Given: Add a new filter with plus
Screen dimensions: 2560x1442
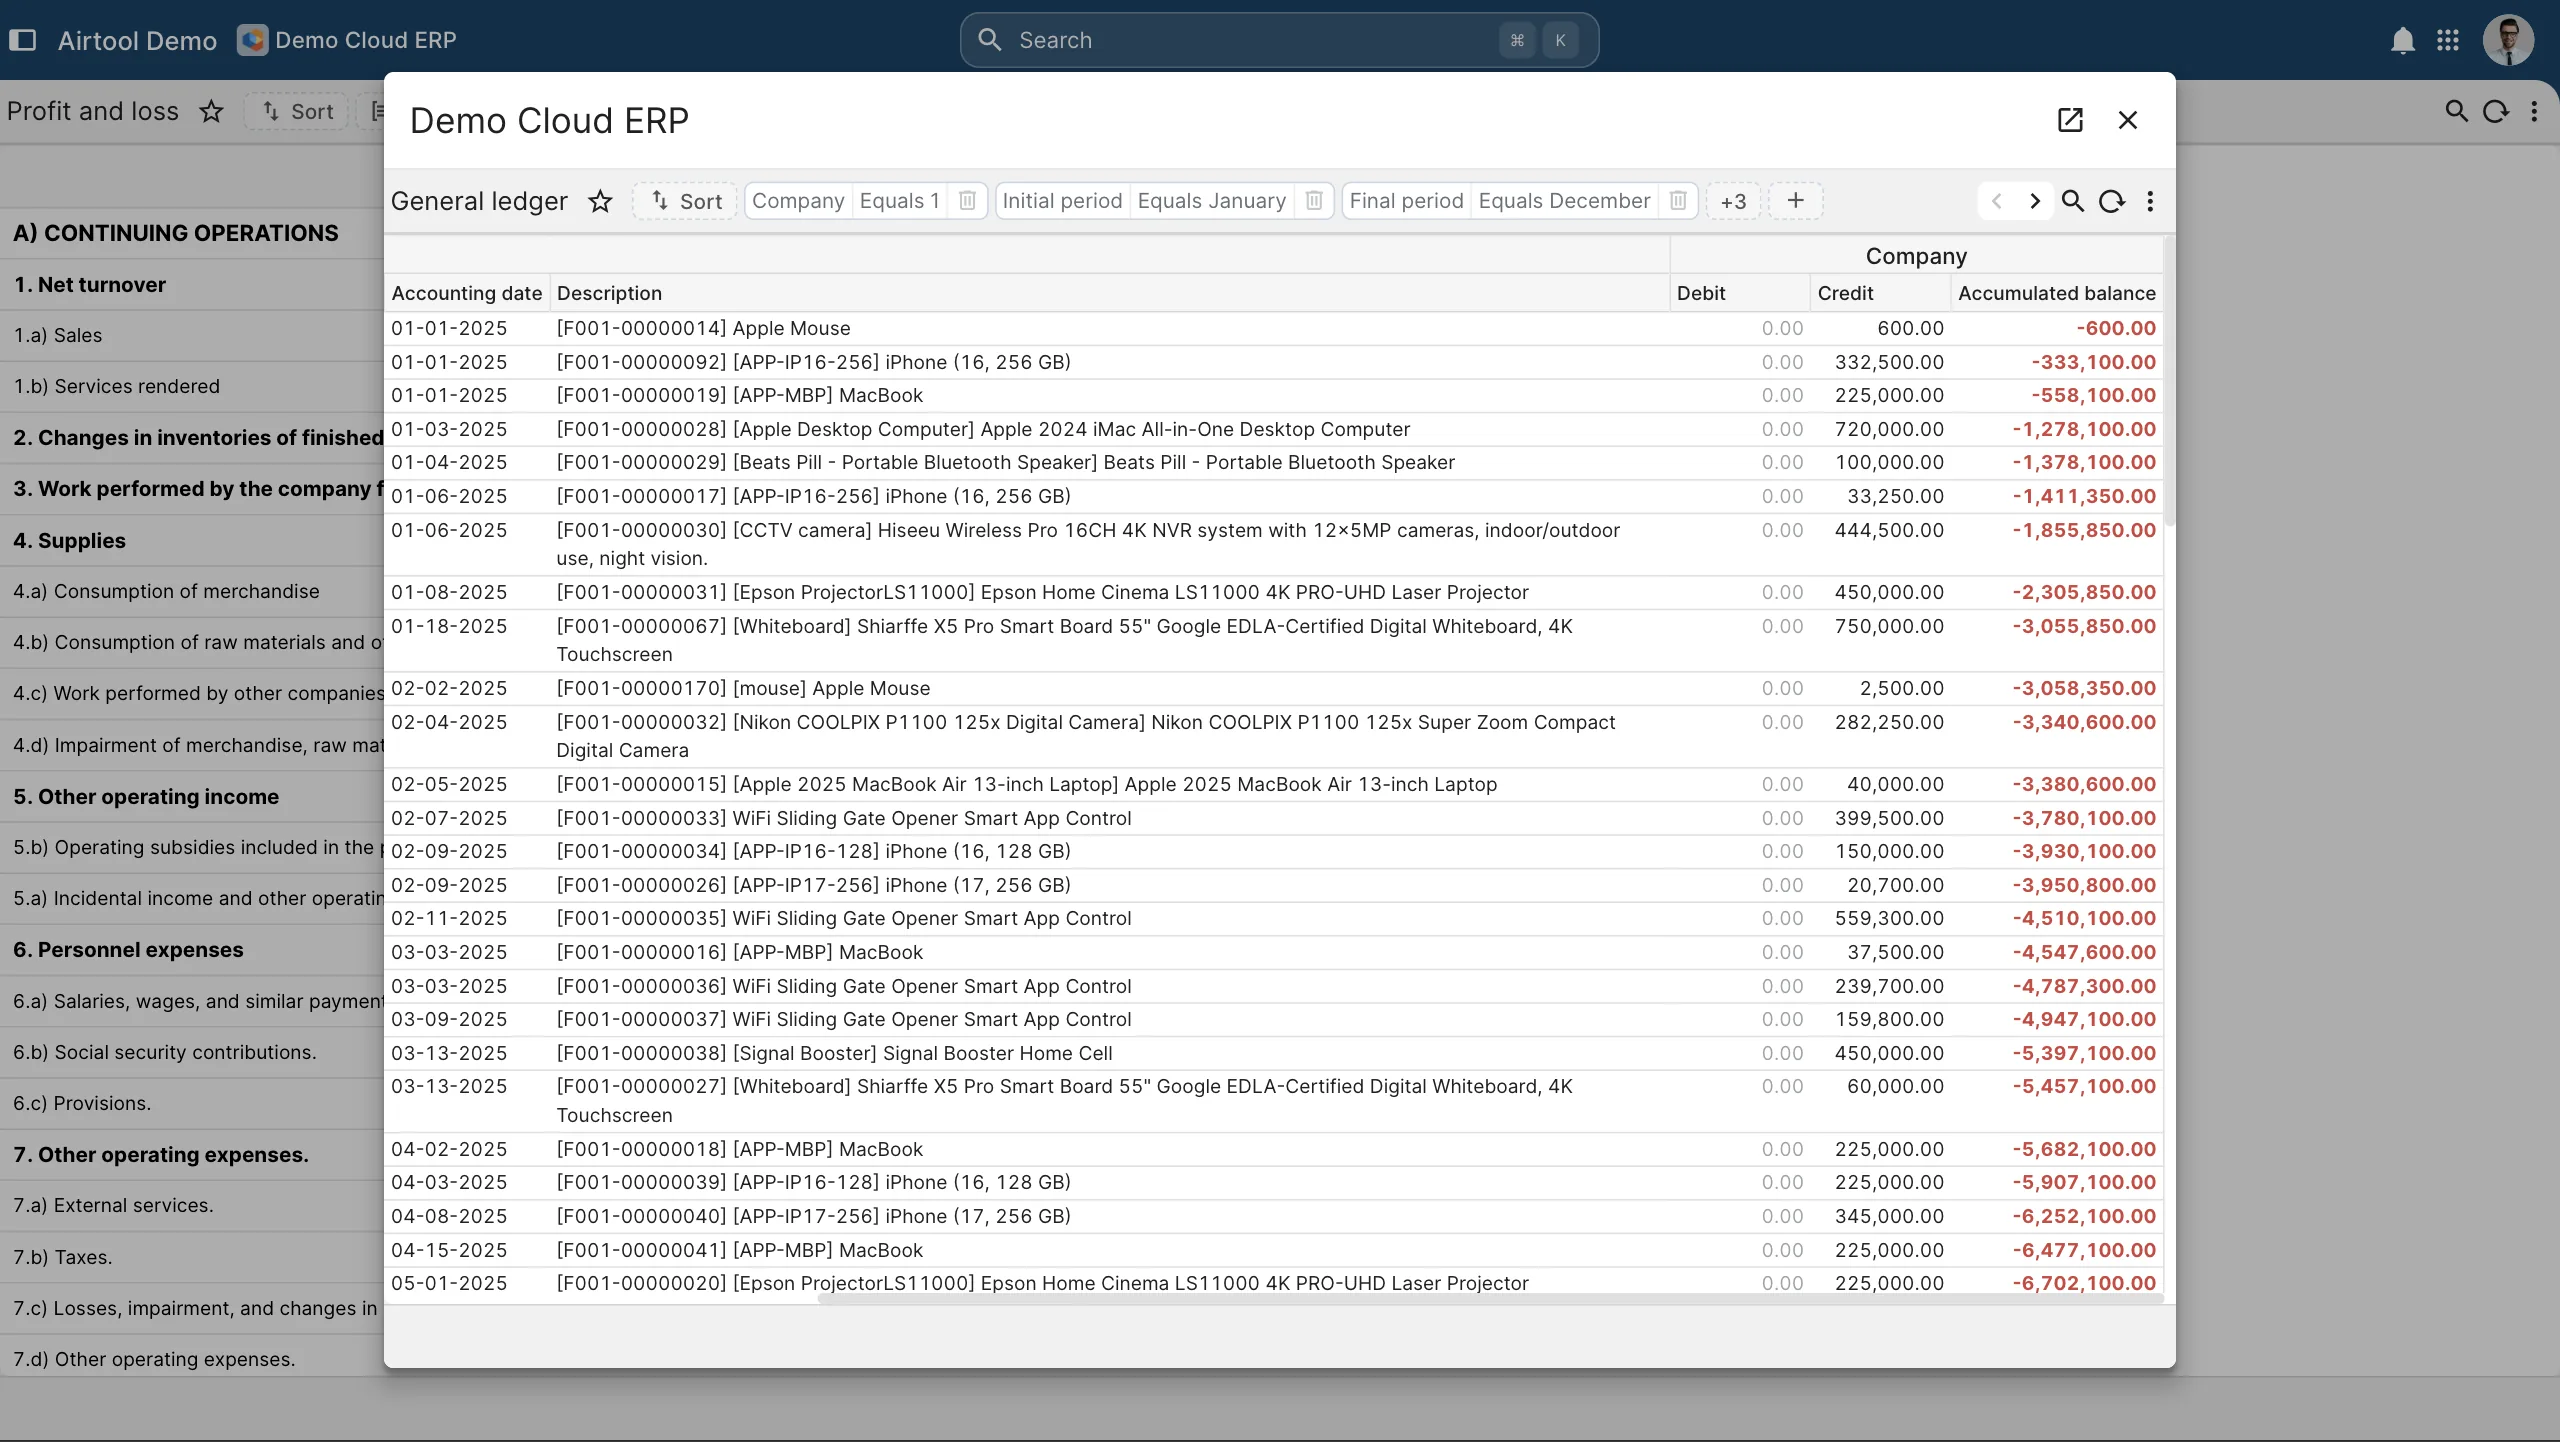Looking at the screenshot, I should 1796,201.
